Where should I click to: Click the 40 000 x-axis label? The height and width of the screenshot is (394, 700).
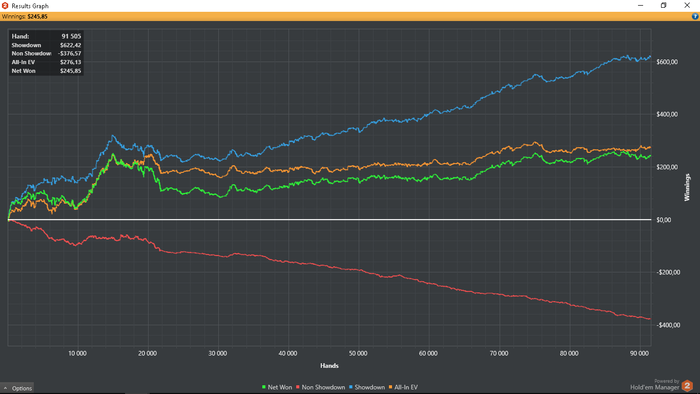tap(288, 353)
